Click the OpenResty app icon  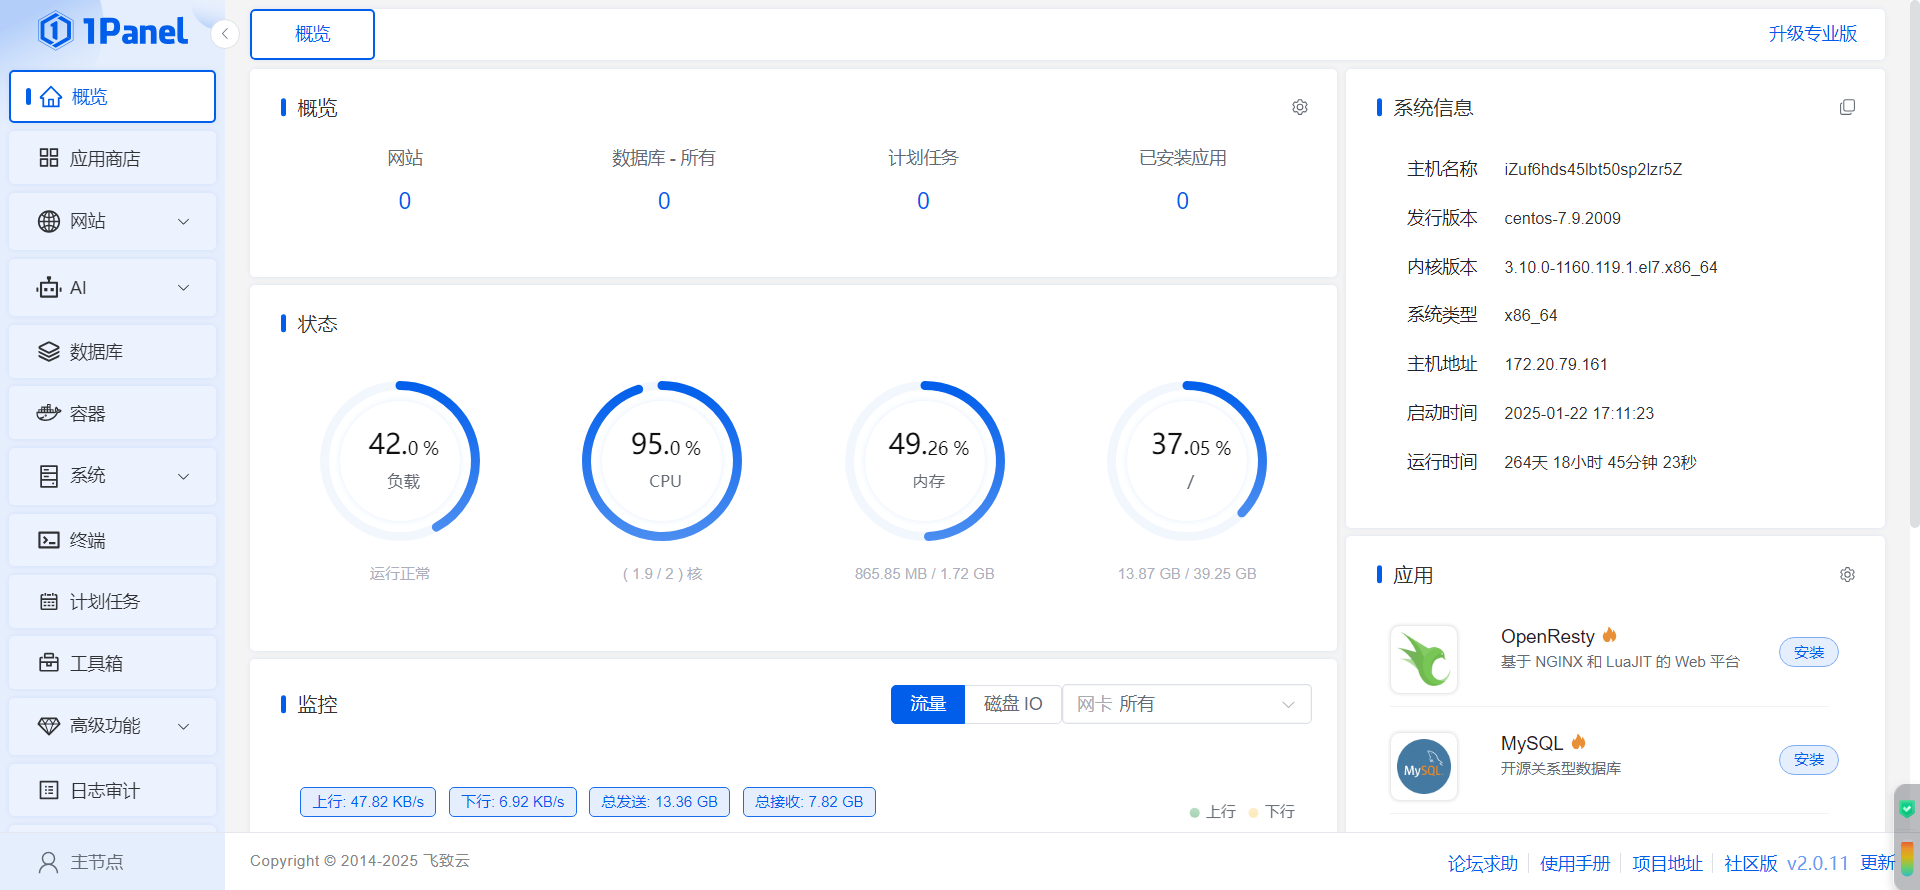coord(1423,659)
